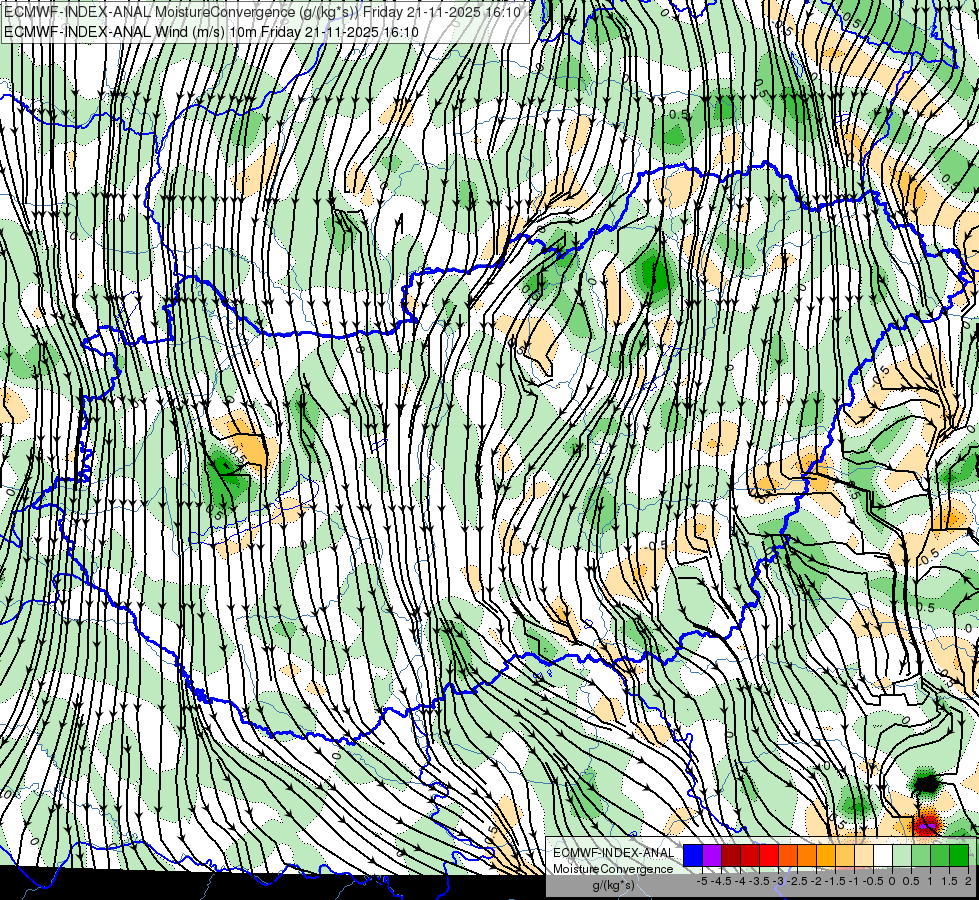The image size is (979, 900).
Task: Click the -2 legend tick value
Action: pyautogui.click(x=815, y=881)
